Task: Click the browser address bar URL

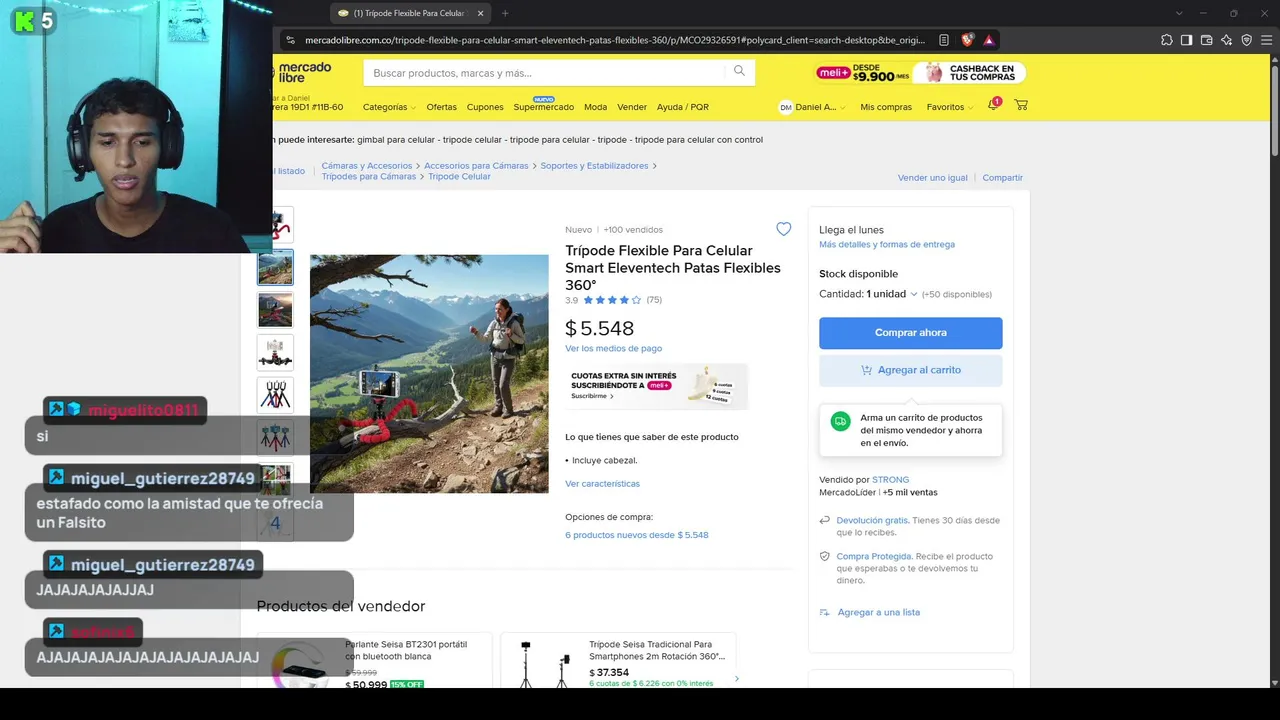Action: tap(615, 40)
